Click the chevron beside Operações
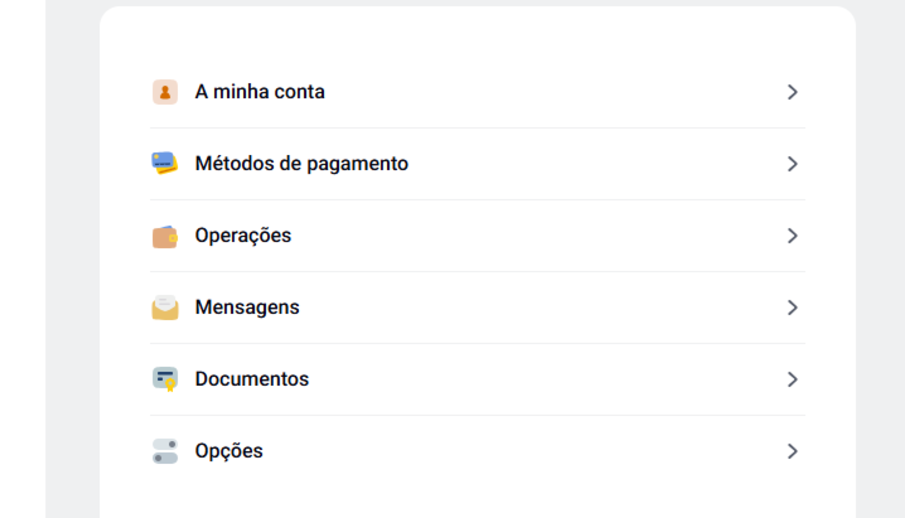The height and width of the screenshot is (518, 920). pos(792,236)
